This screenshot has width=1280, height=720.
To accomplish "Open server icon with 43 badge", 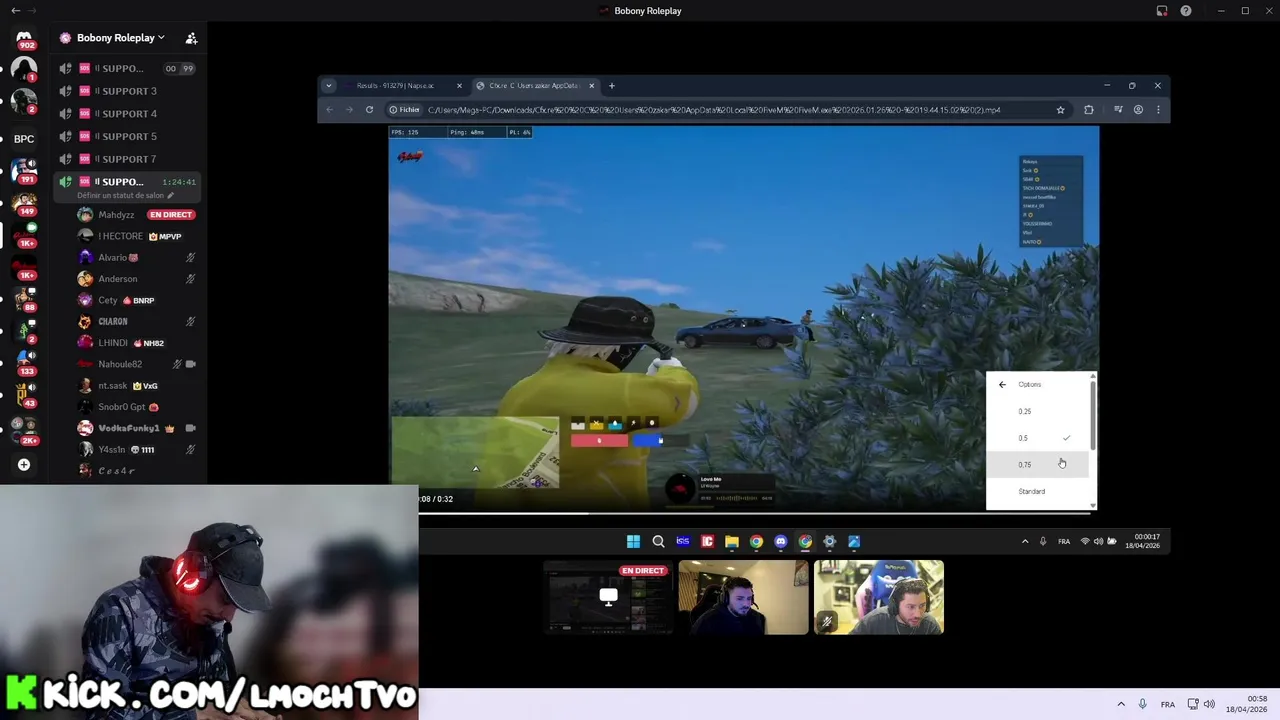I will click(x=24, y=394).
